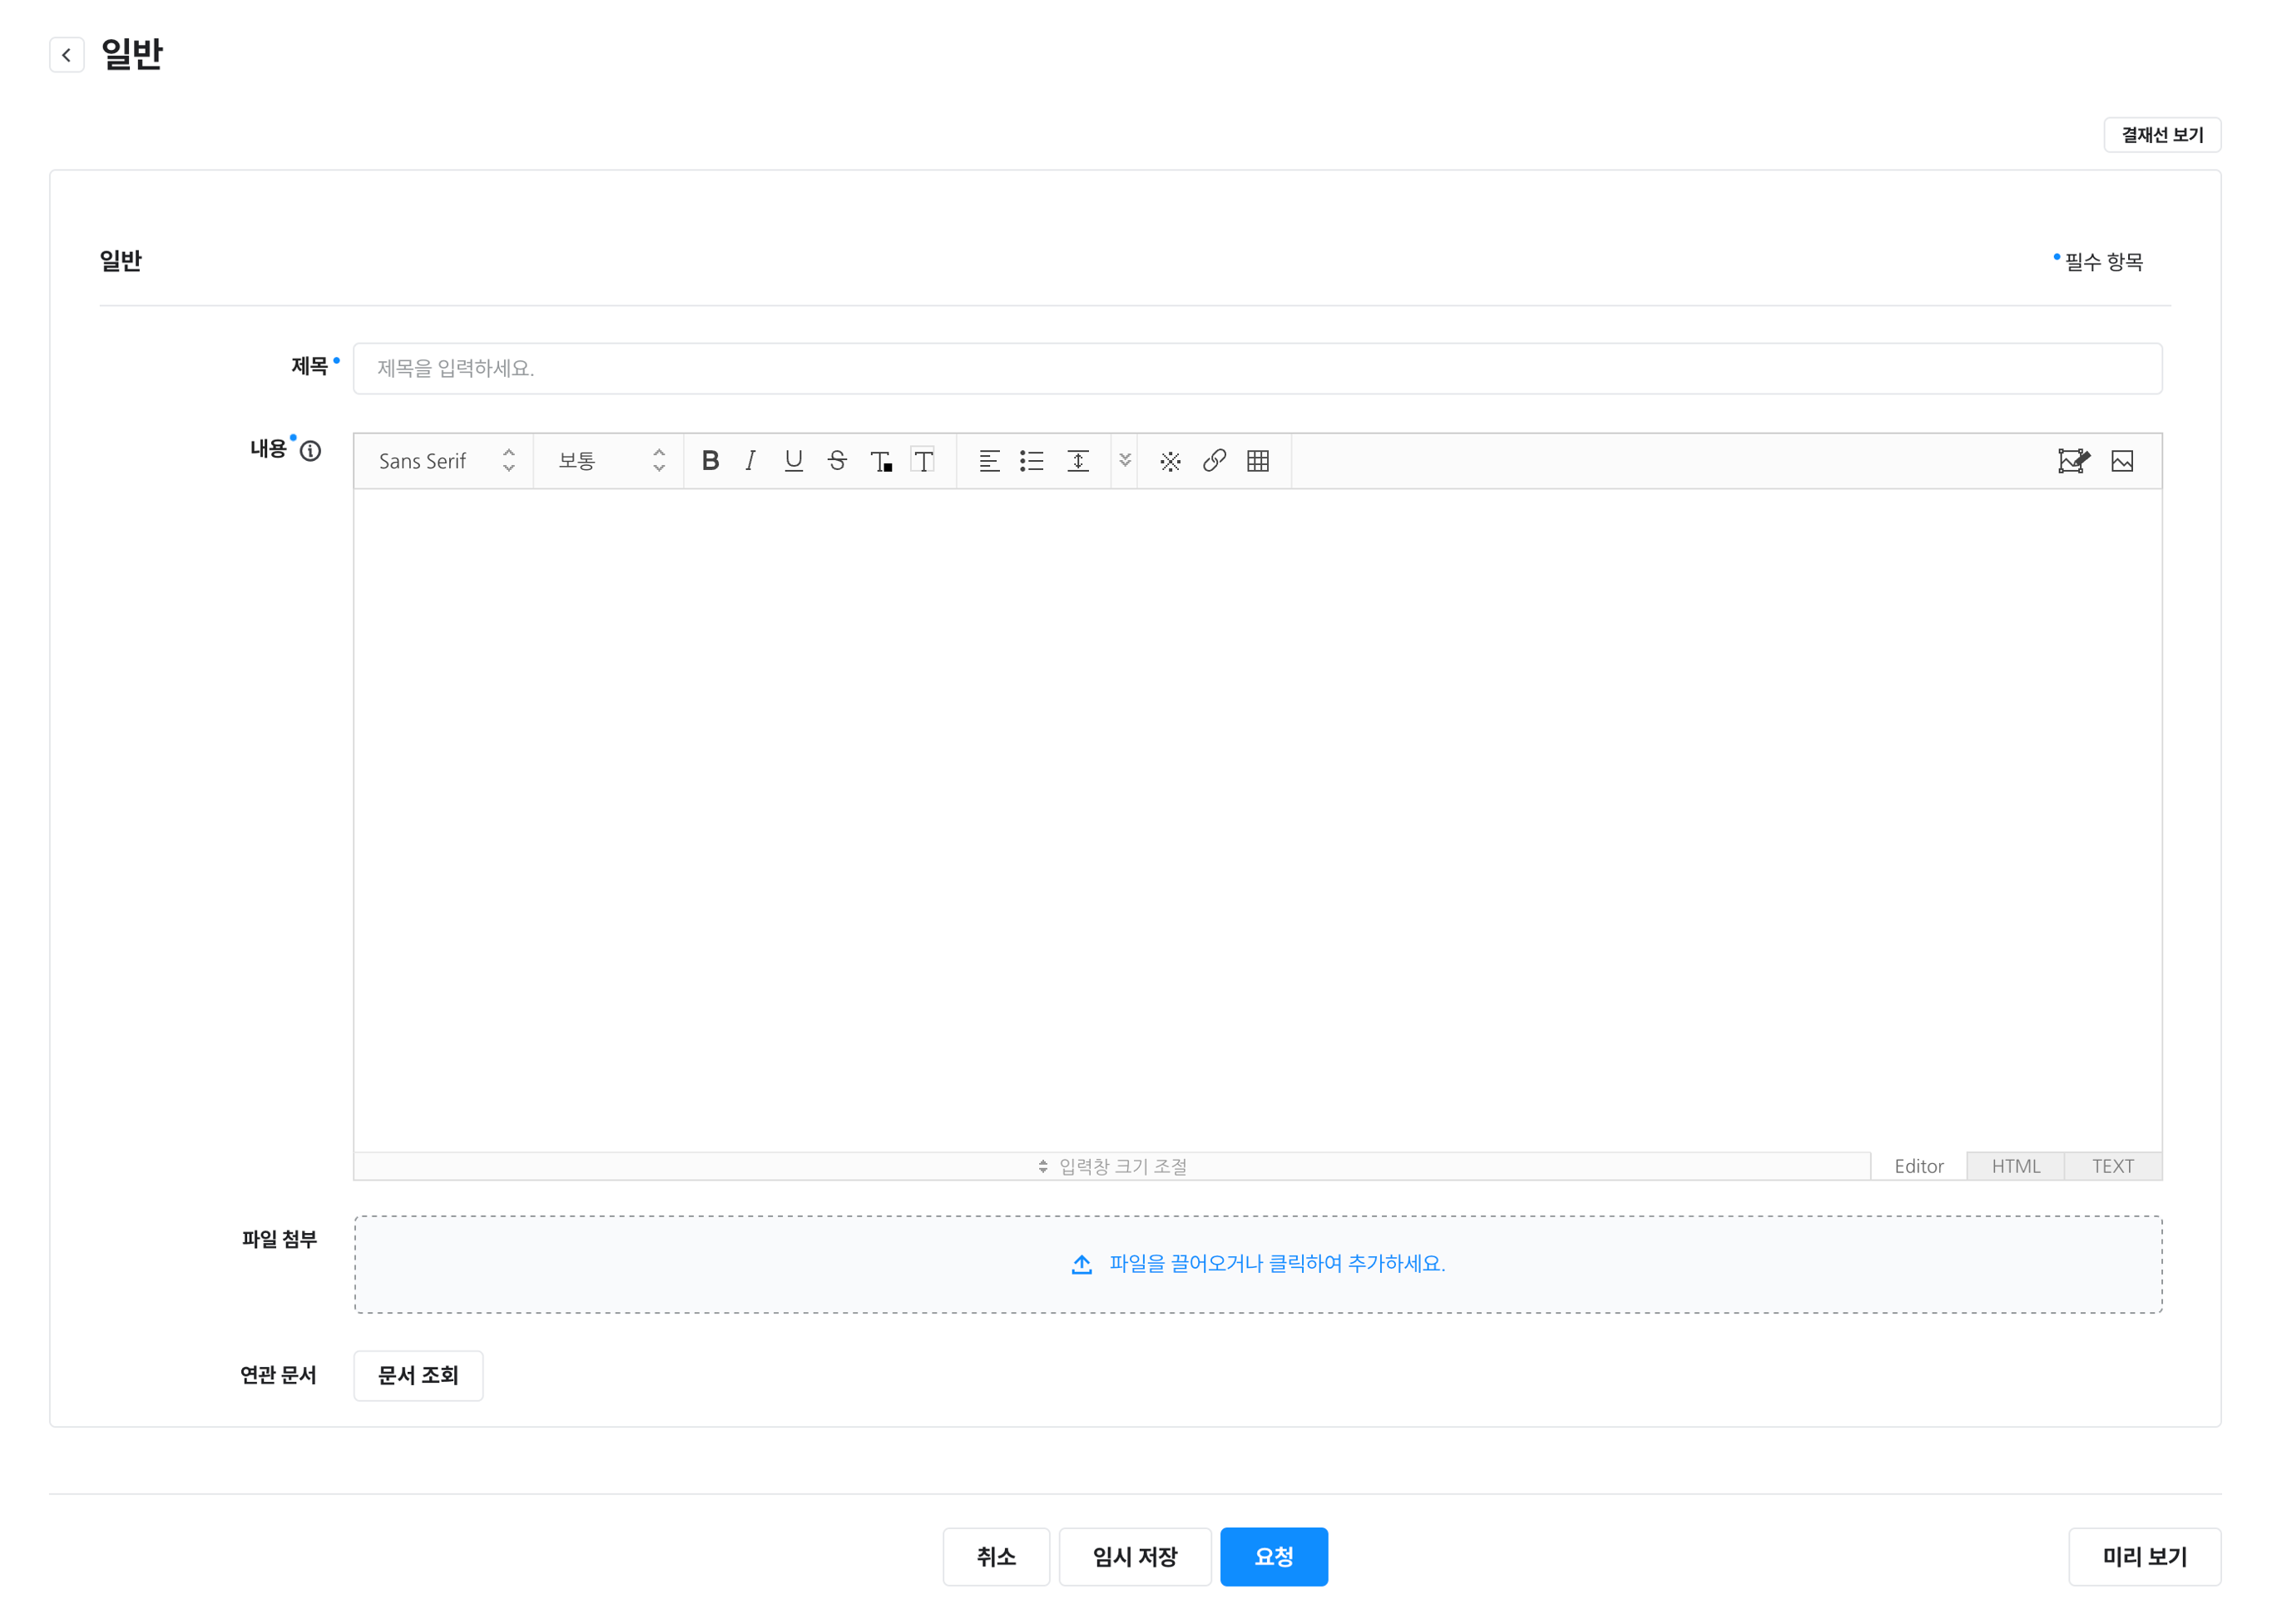This screenshot has height=1624, width=2272.
Task: Apply strikethrough to text
Action: click(837, 461)
